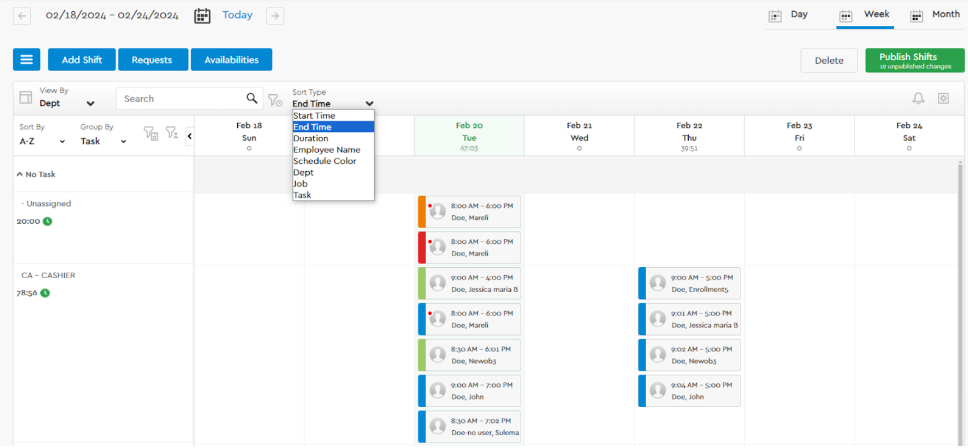The width and height of the screenshot is (968, 448).
Task: Go to next week with right arrow
Action: (275, 16)
